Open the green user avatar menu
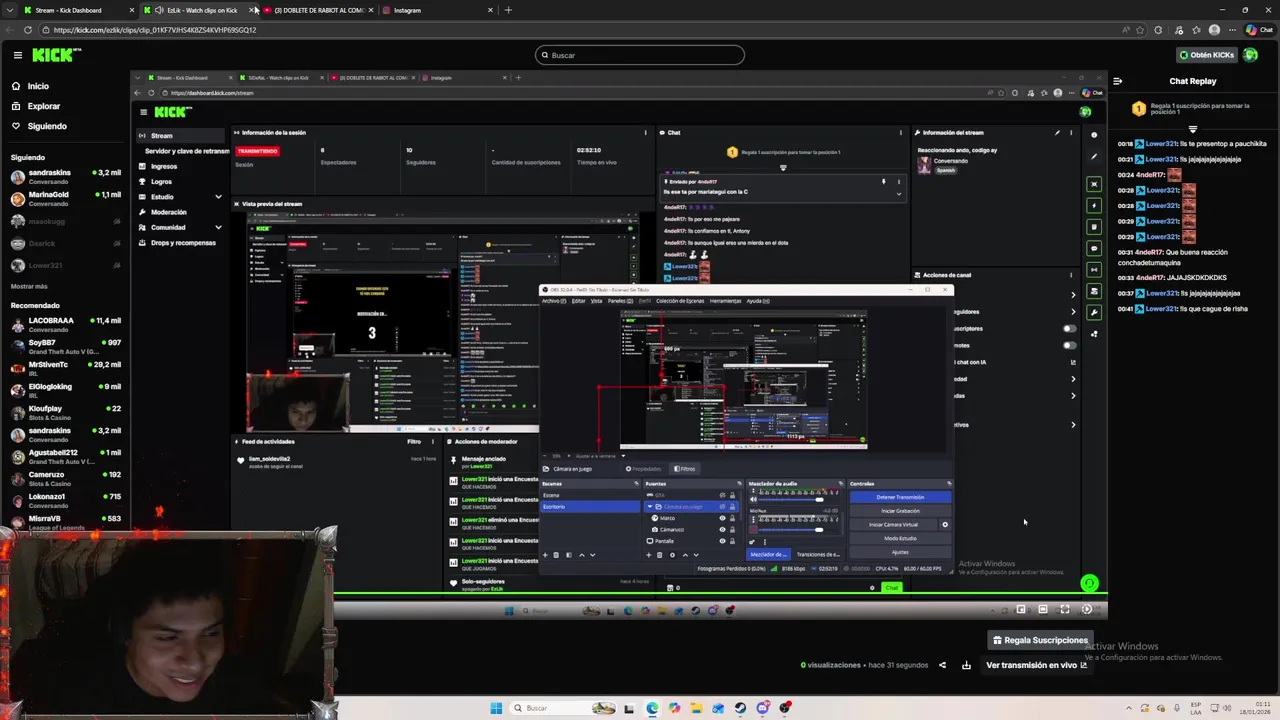1280x720 pixels. pyautogui.click(x=1251, y=55)
